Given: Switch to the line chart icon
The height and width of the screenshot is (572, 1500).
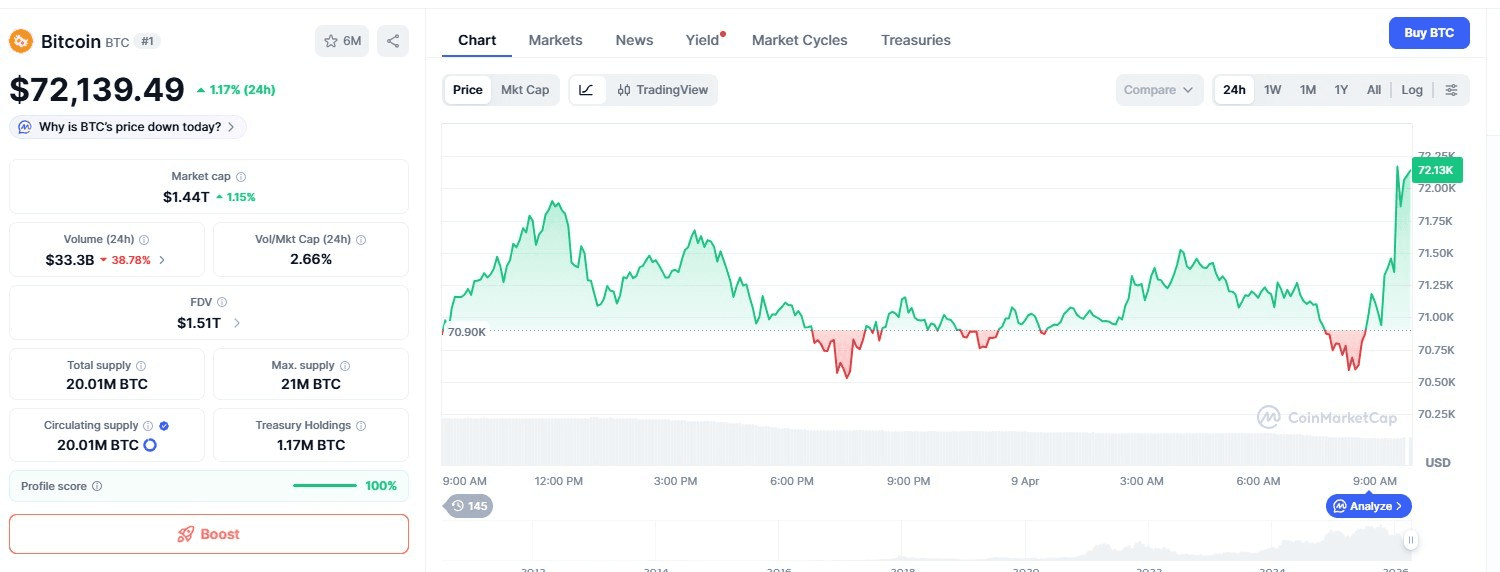Looking at the screenshot, I should (587, 90).
